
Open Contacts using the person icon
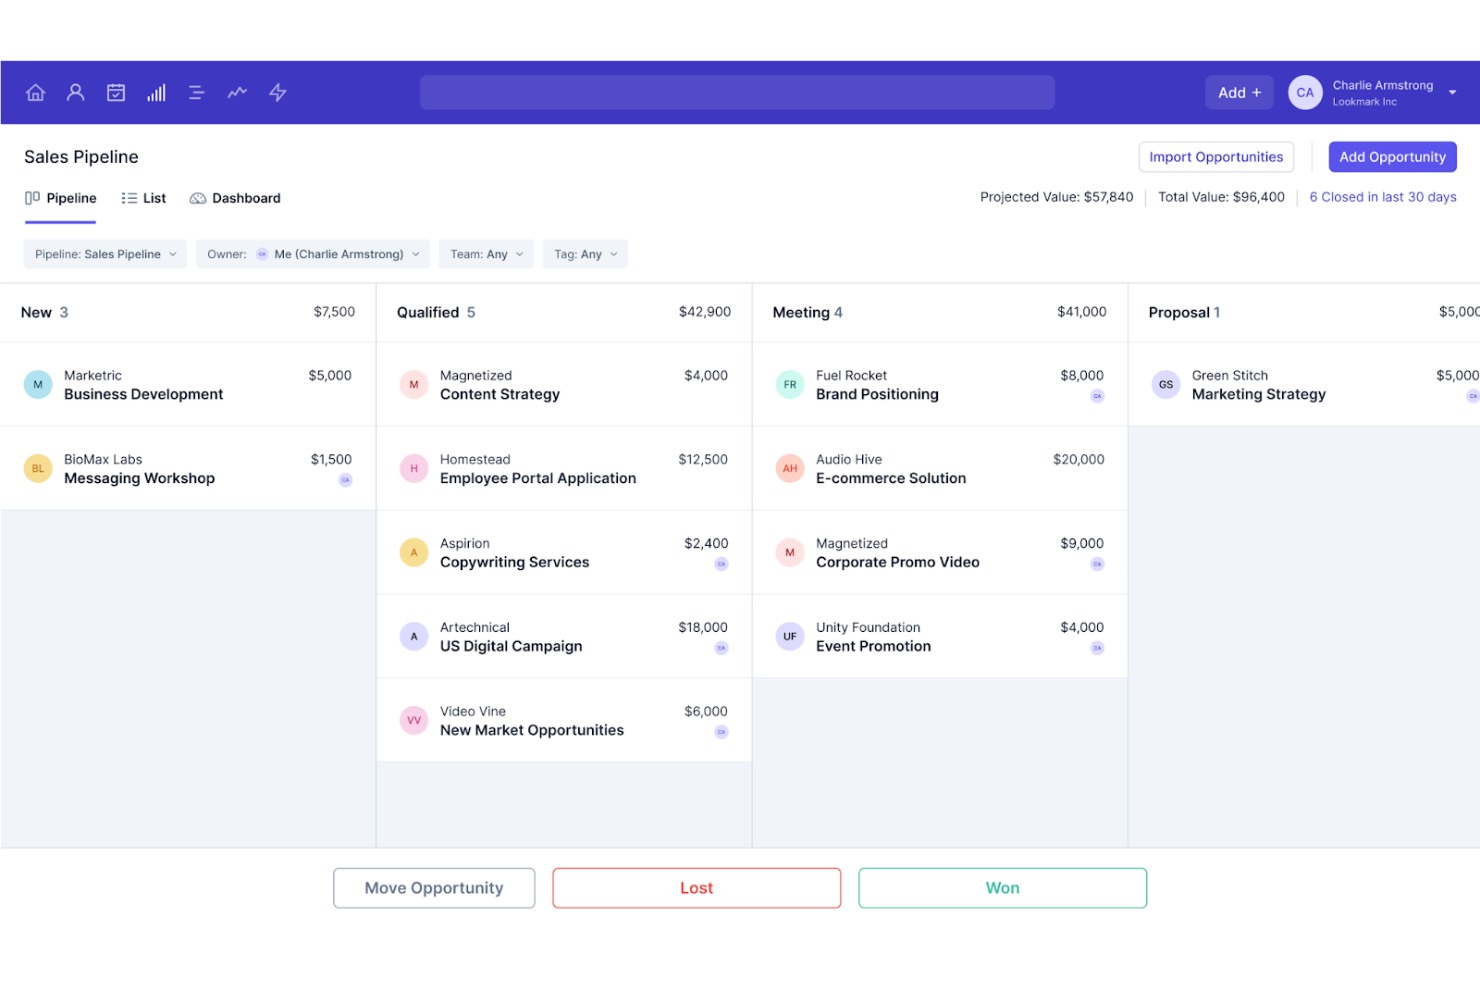coord(75,92)
